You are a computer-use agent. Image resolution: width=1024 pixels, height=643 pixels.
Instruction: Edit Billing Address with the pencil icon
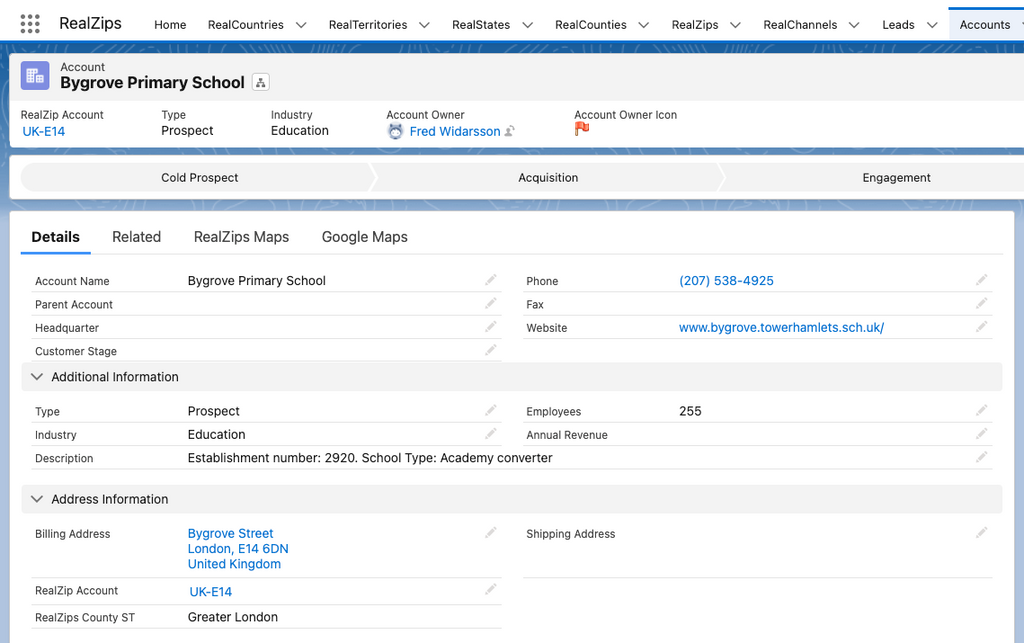(x=490, y=534)
